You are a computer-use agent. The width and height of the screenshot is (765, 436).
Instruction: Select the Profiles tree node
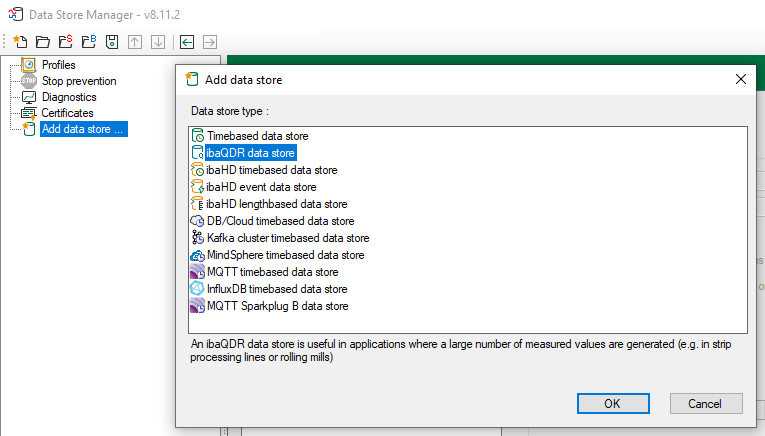59,65
